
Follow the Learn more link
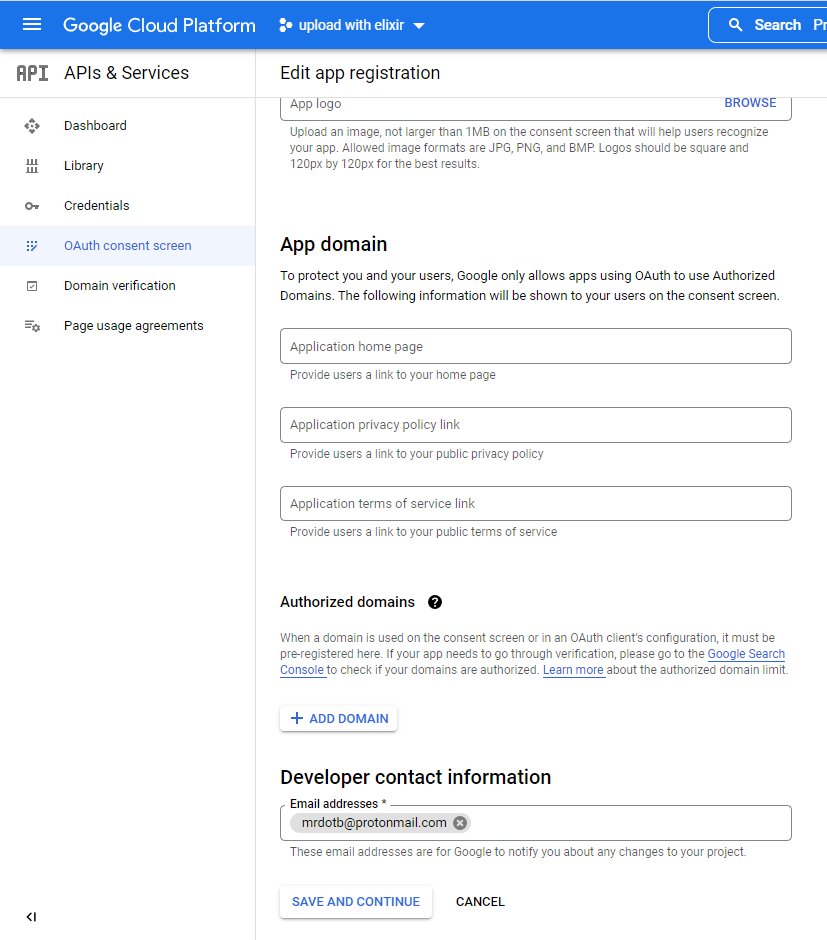pos(573,670)
